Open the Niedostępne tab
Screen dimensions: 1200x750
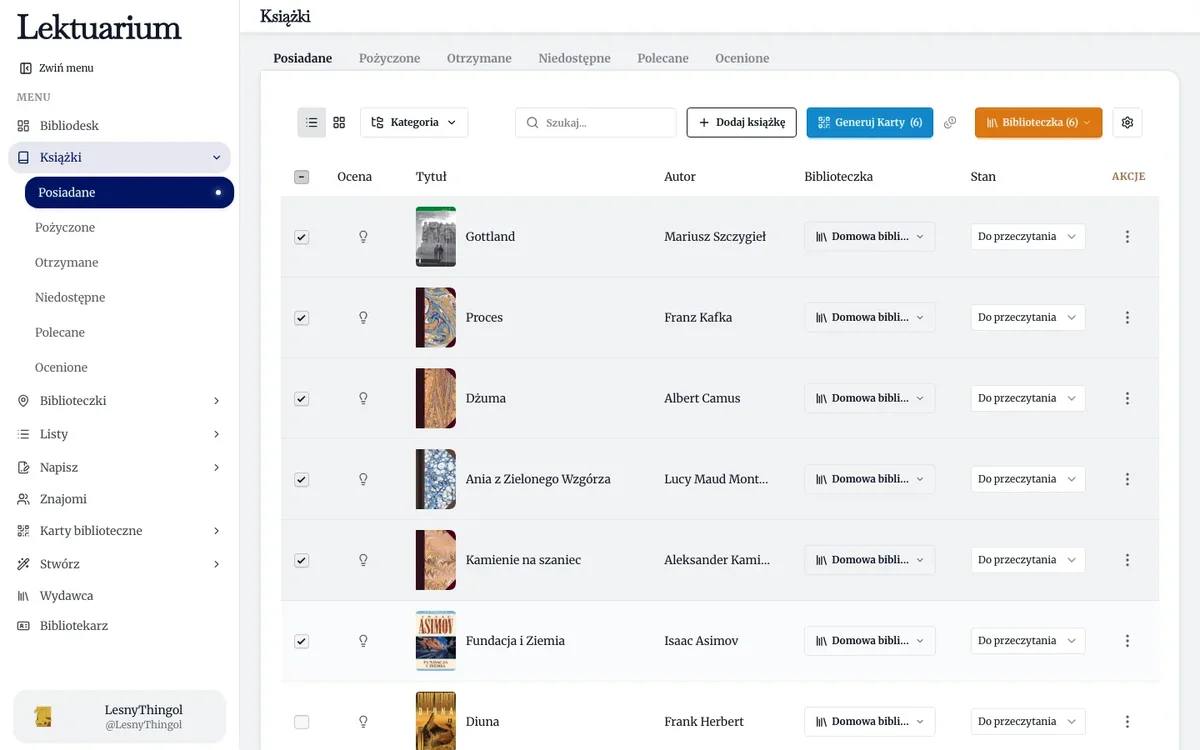[574, 58]
